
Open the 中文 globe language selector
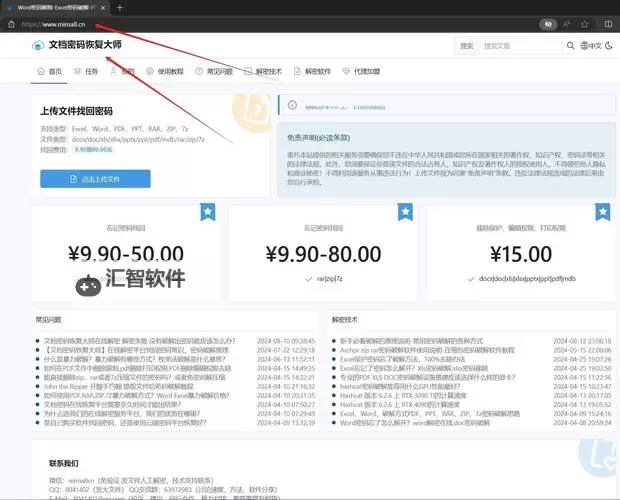591,46
